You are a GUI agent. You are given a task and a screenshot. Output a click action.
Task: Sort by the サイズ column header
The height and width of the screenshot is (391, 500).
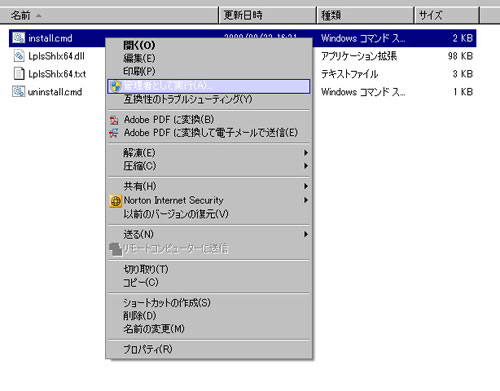[447, 15]
